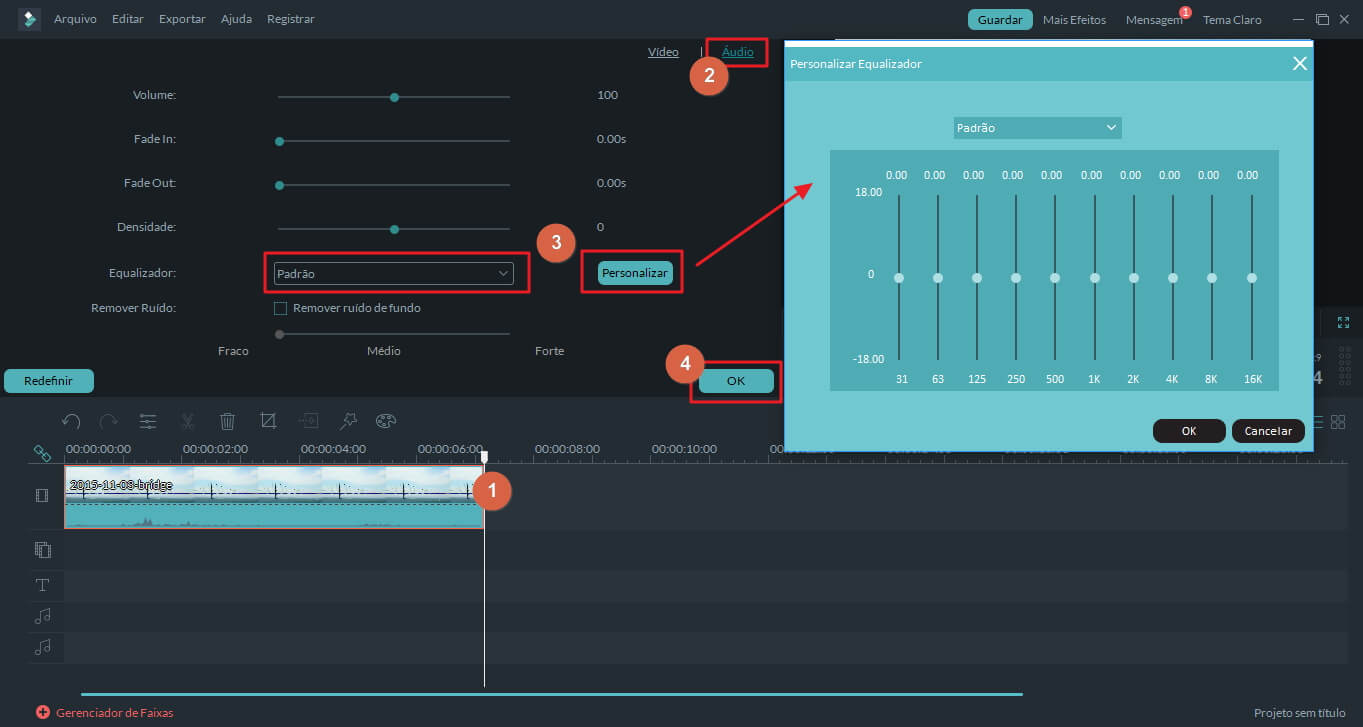
Task: Click Cancelar in the equalizer dialog
Action: pyautogui.click(x=1268, y=431)
